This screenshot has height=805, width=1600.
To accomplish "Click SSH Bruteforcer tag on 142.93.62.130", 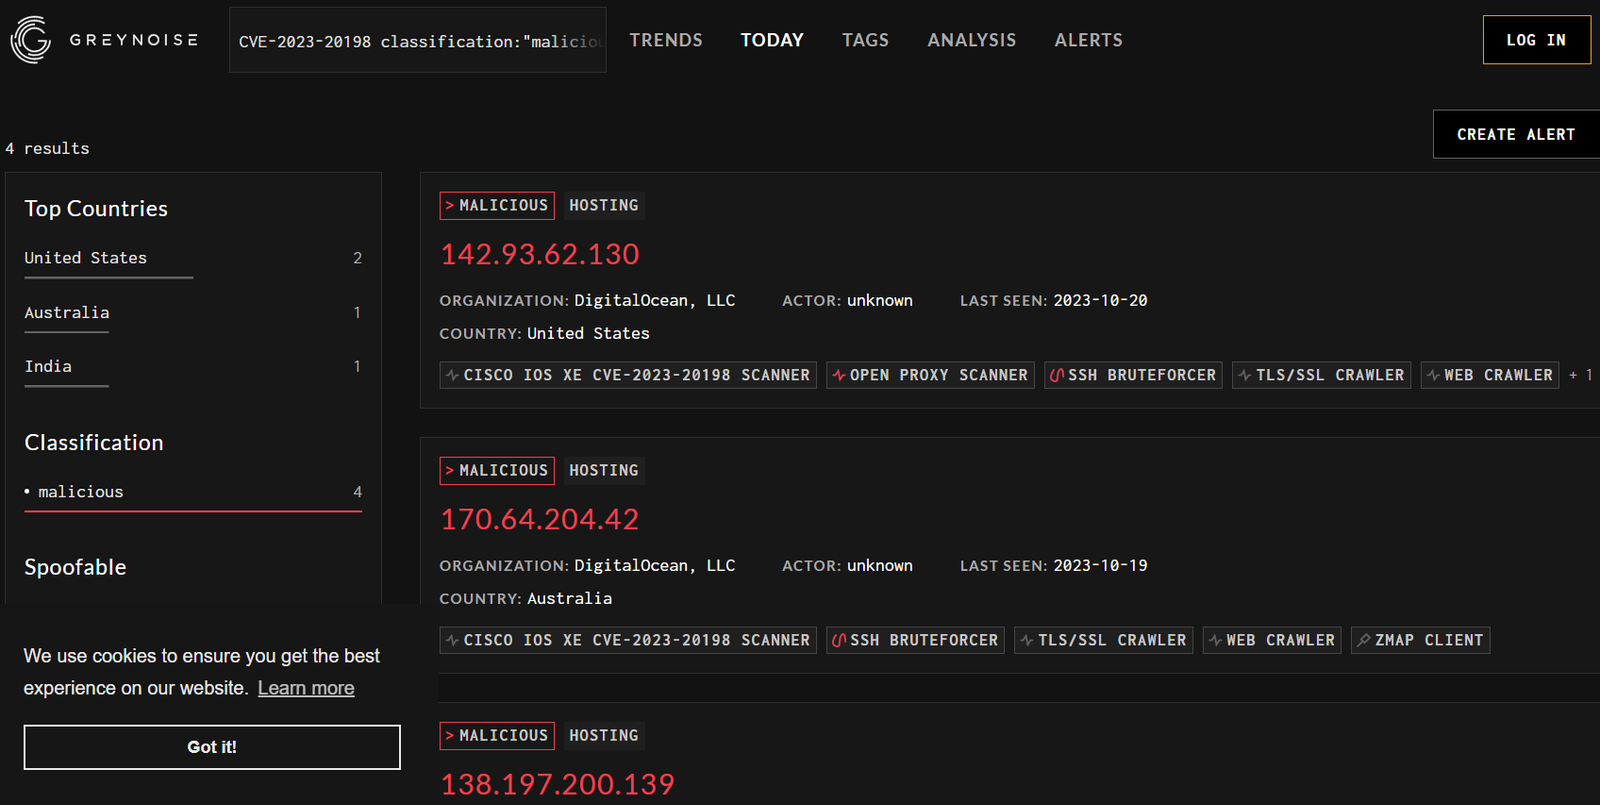I will (x=1133, y=375).
